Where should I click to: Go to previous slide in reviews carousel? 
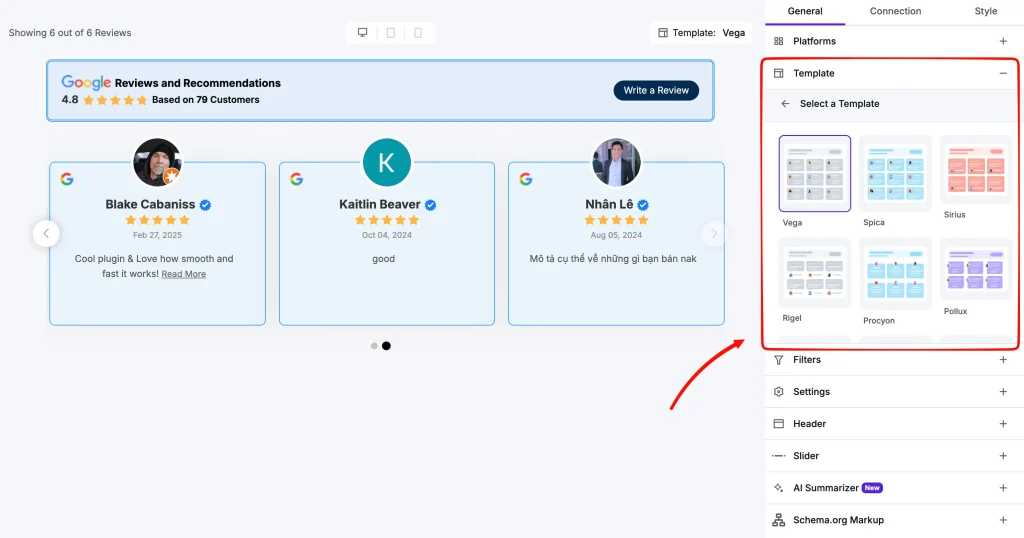click(46, 233)
